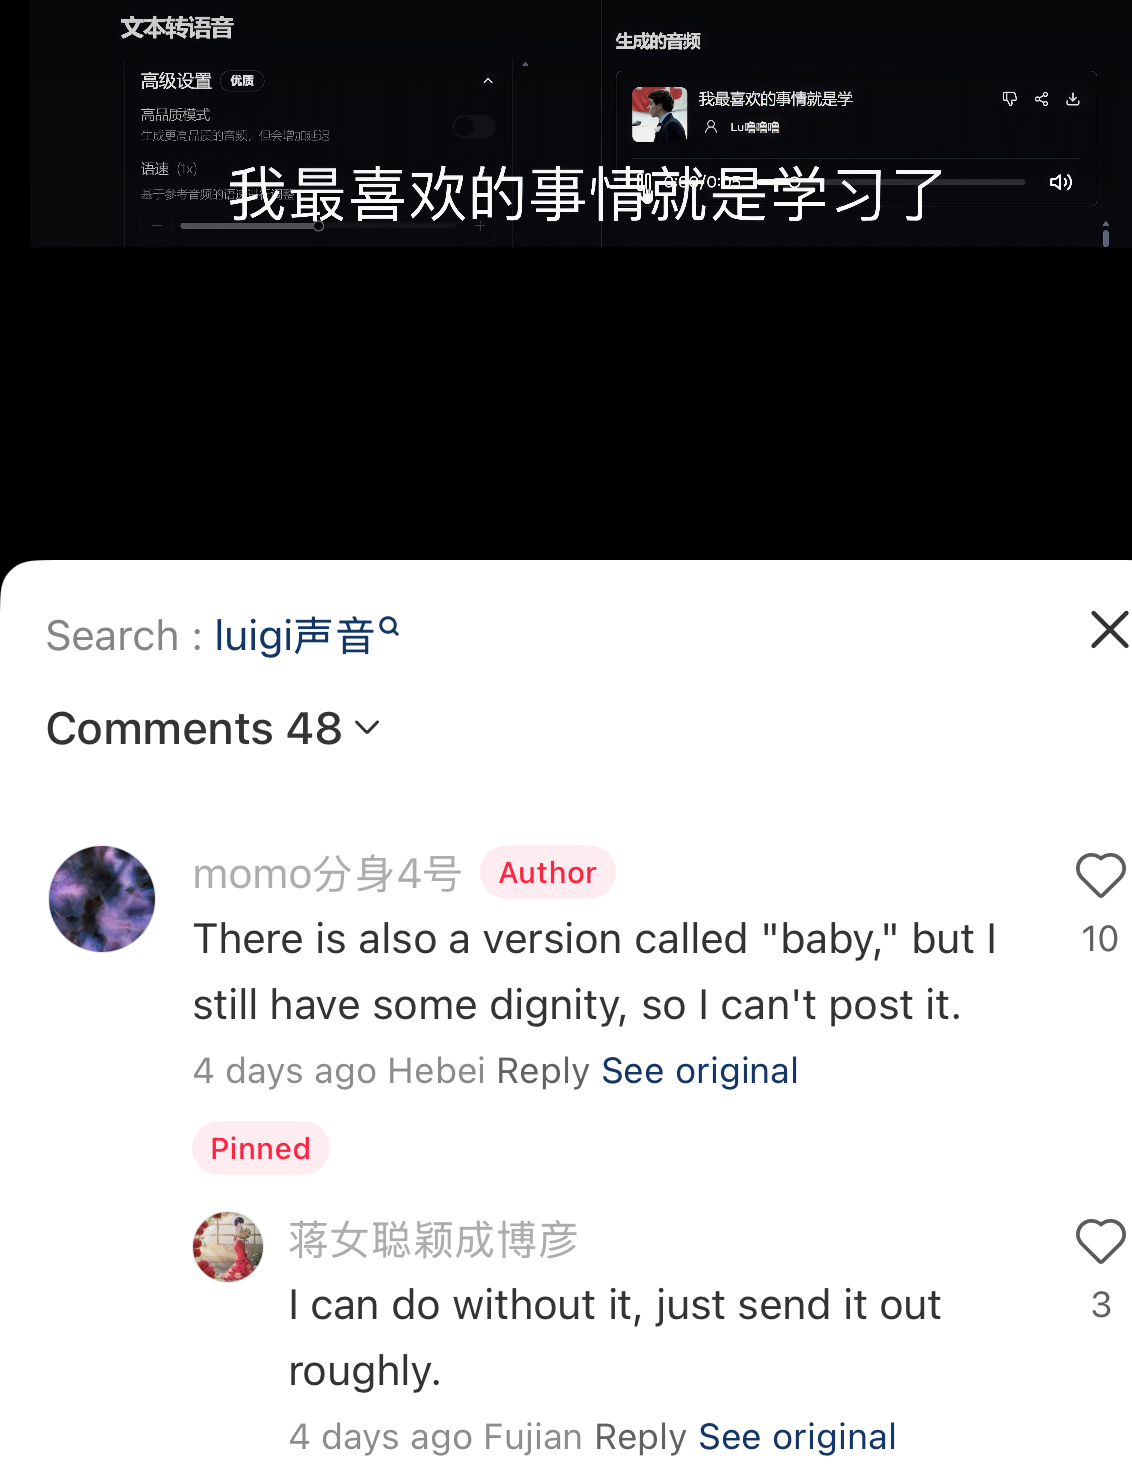Click the share icon on generated audio
Viewport: 1132px width, 1466px height.
pos(1041,99)
